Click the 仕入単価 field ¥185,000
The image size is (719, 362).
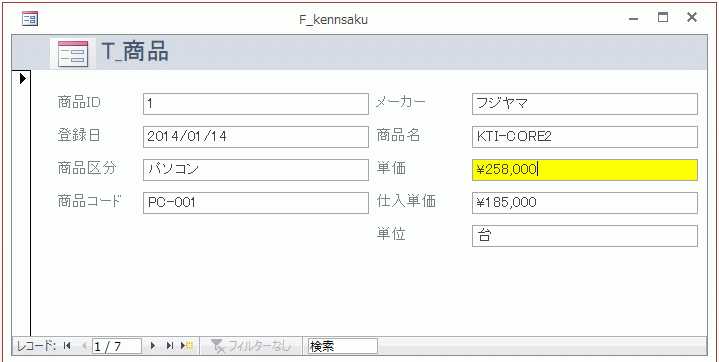(x=585, y=203)
